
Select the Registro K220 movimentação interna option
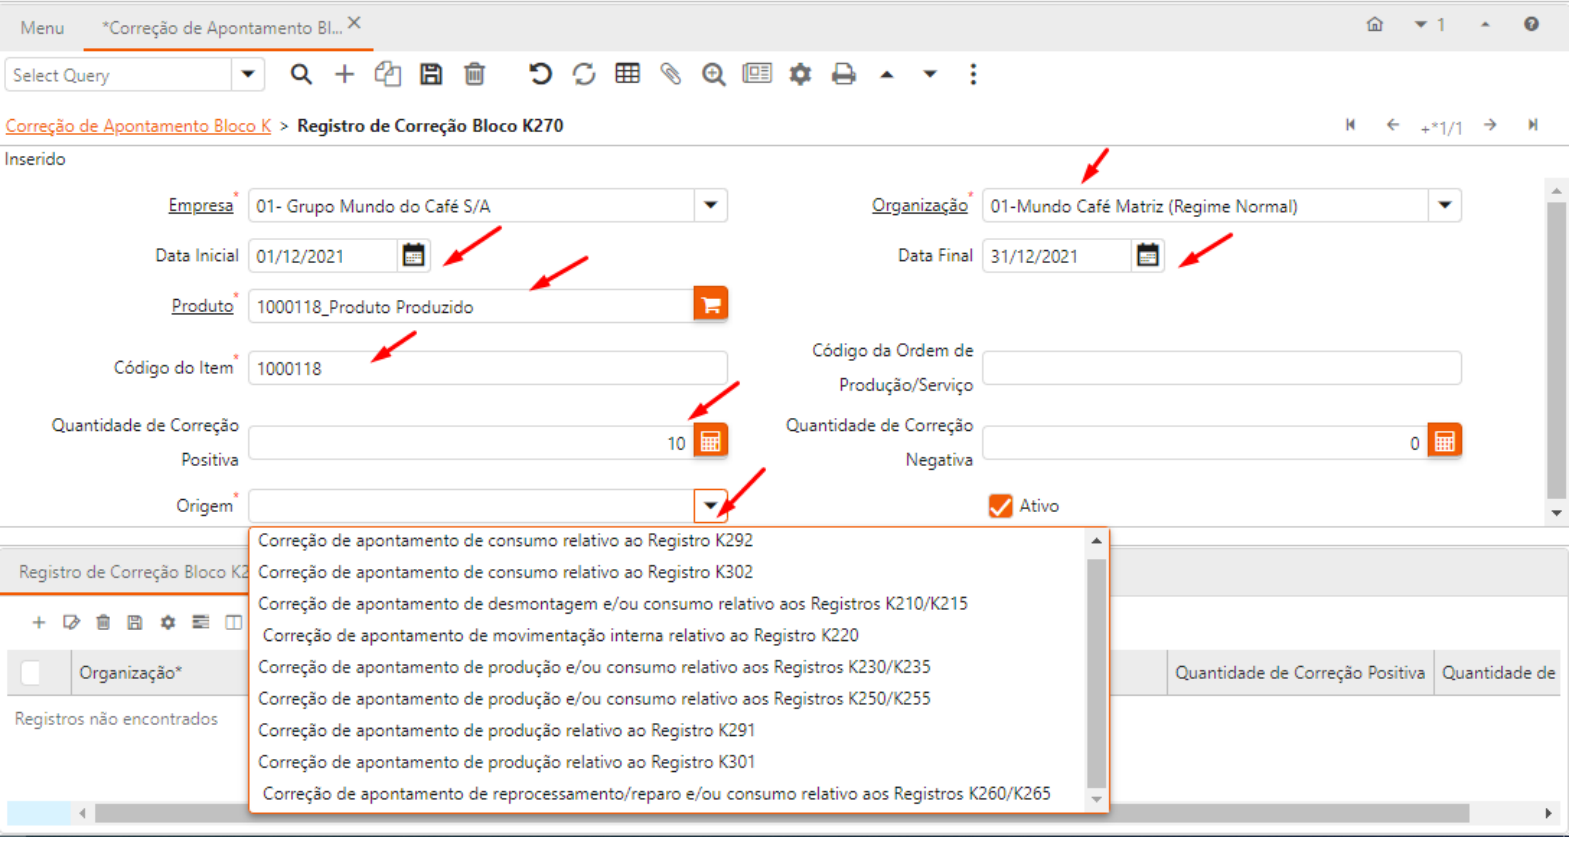[x=560, y=636]
